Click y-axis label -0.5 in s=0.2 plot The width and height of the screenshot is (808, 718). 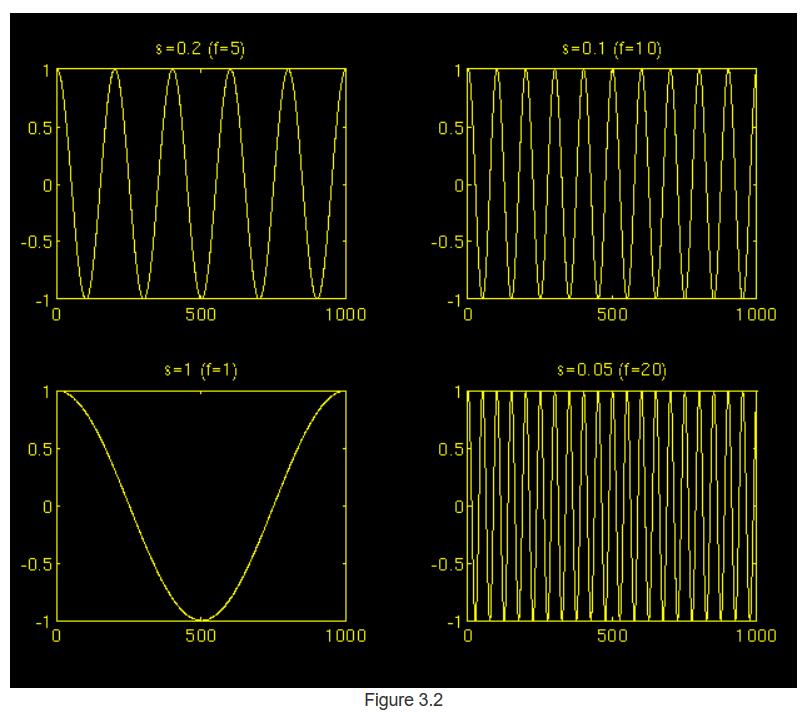coord(37,242)
